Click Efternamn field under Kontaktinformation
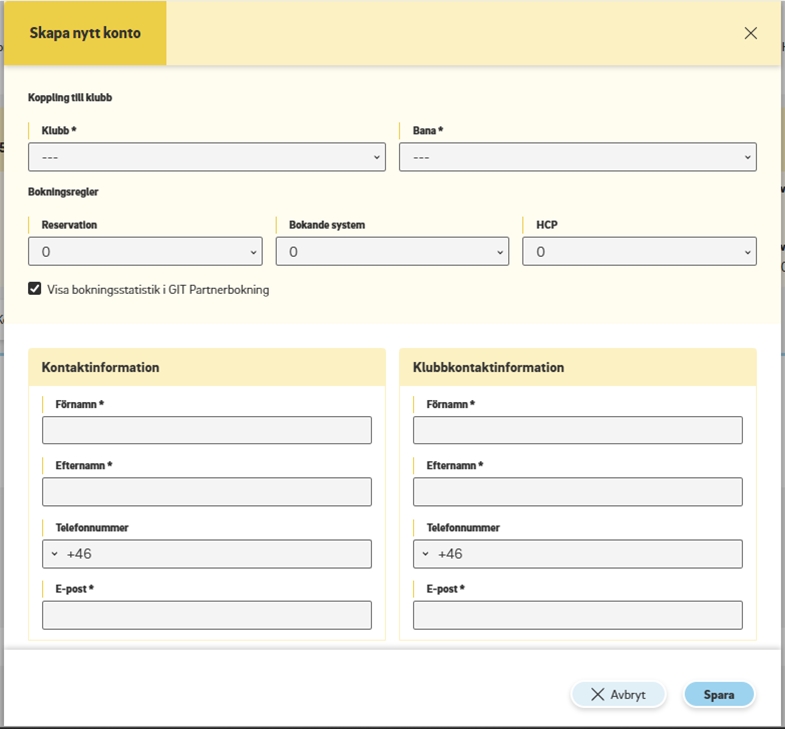Image resolution: width=785 pixels, height=729 pixels. [207, 492]
